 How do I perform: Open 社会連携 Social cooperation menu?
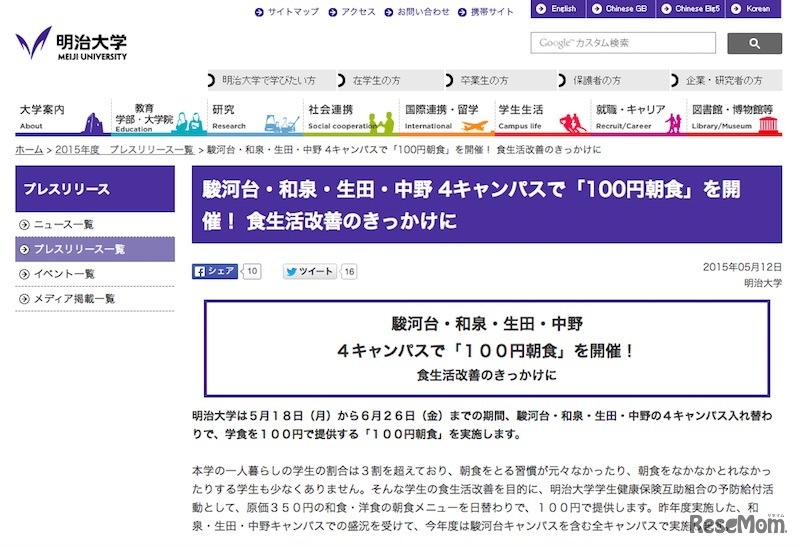351,117
